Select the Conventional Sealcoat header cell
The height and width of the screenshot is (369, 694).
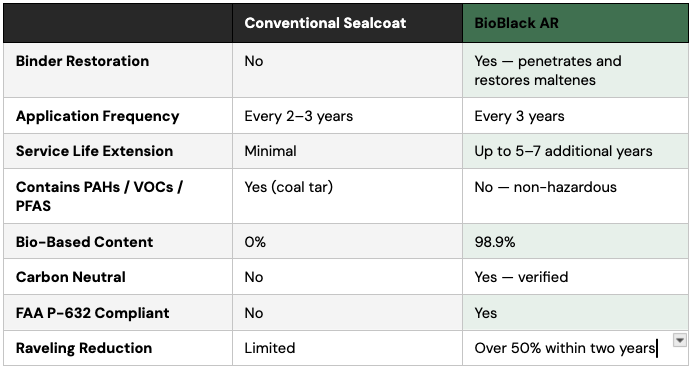pos(347,23)
